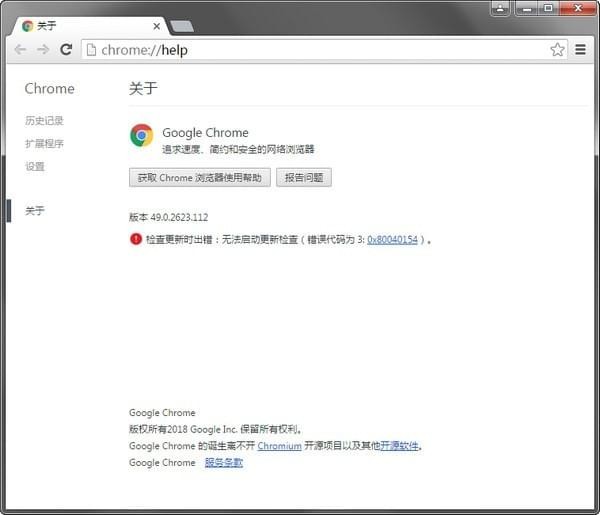Image resolution: width=600 pixels, height=515 pixels.
Task: Click the Google Chrome logo
Action: tap(142, 135)
